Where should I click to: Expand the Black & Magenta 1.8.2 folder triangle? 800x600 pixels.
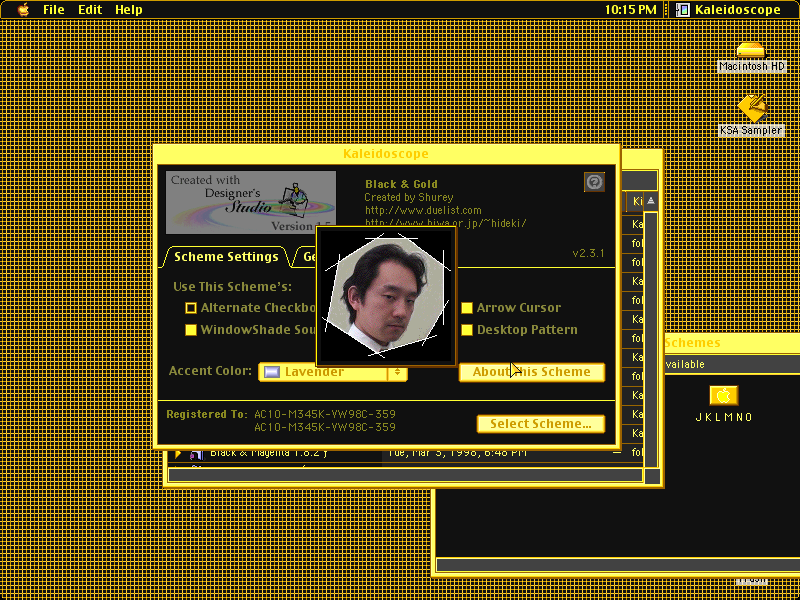tap(178, 453)
